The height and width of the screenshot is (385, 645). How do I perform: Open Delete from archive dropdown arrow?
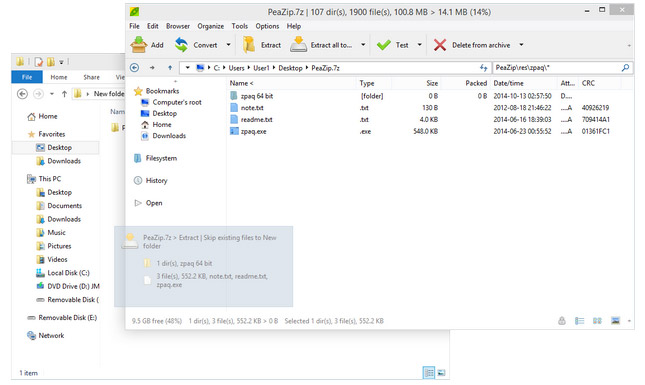pyautogui.click(x=521, y=45)
